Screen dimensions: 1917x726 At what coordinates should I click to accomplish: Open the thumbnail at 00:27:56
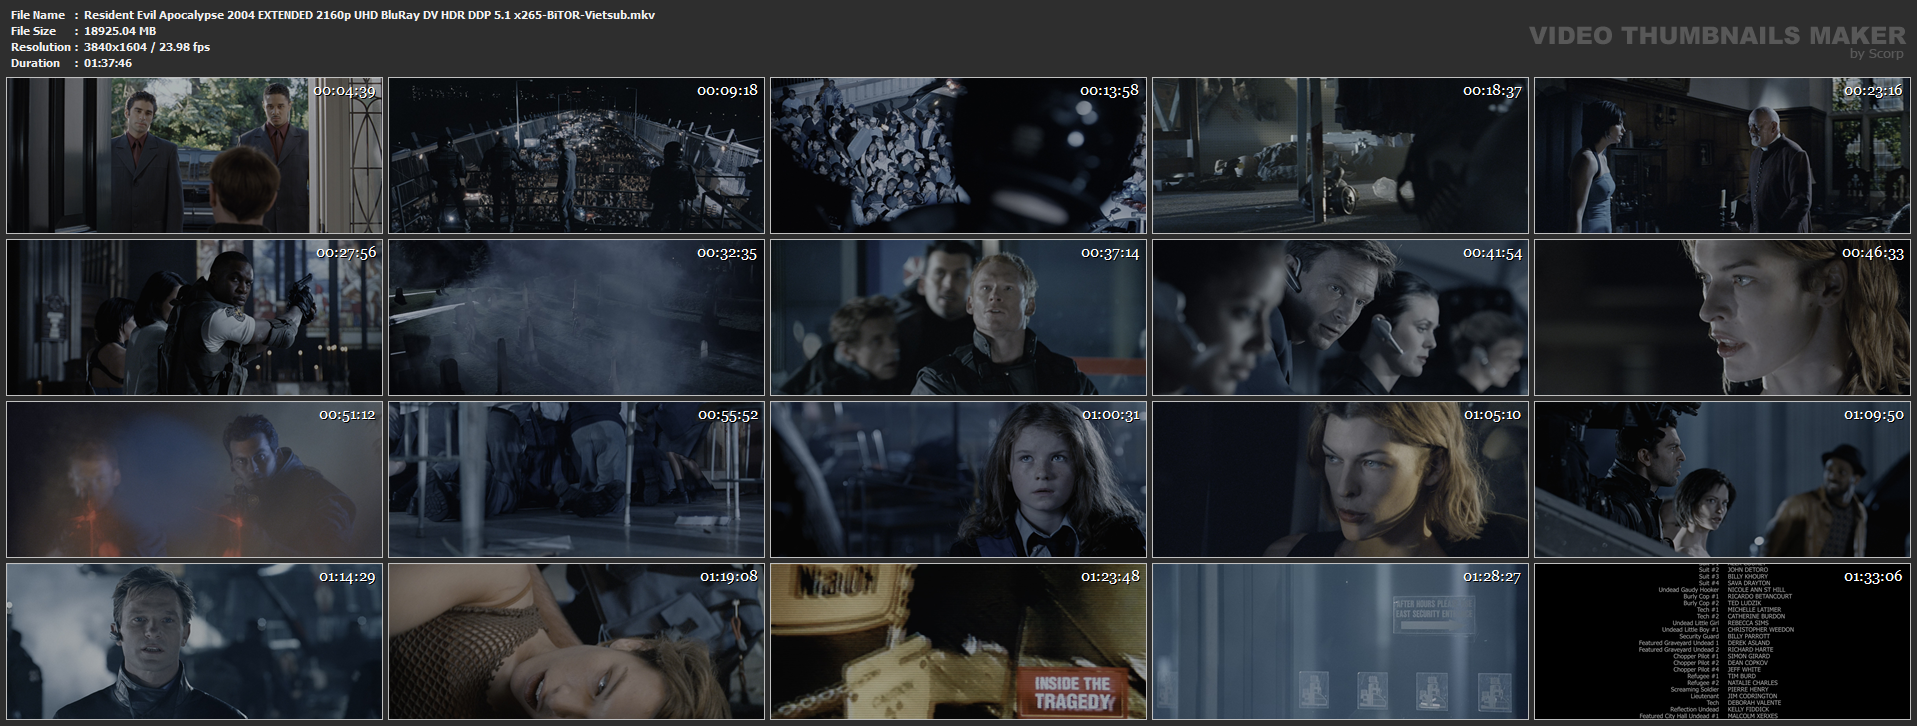tap(194, 317)
